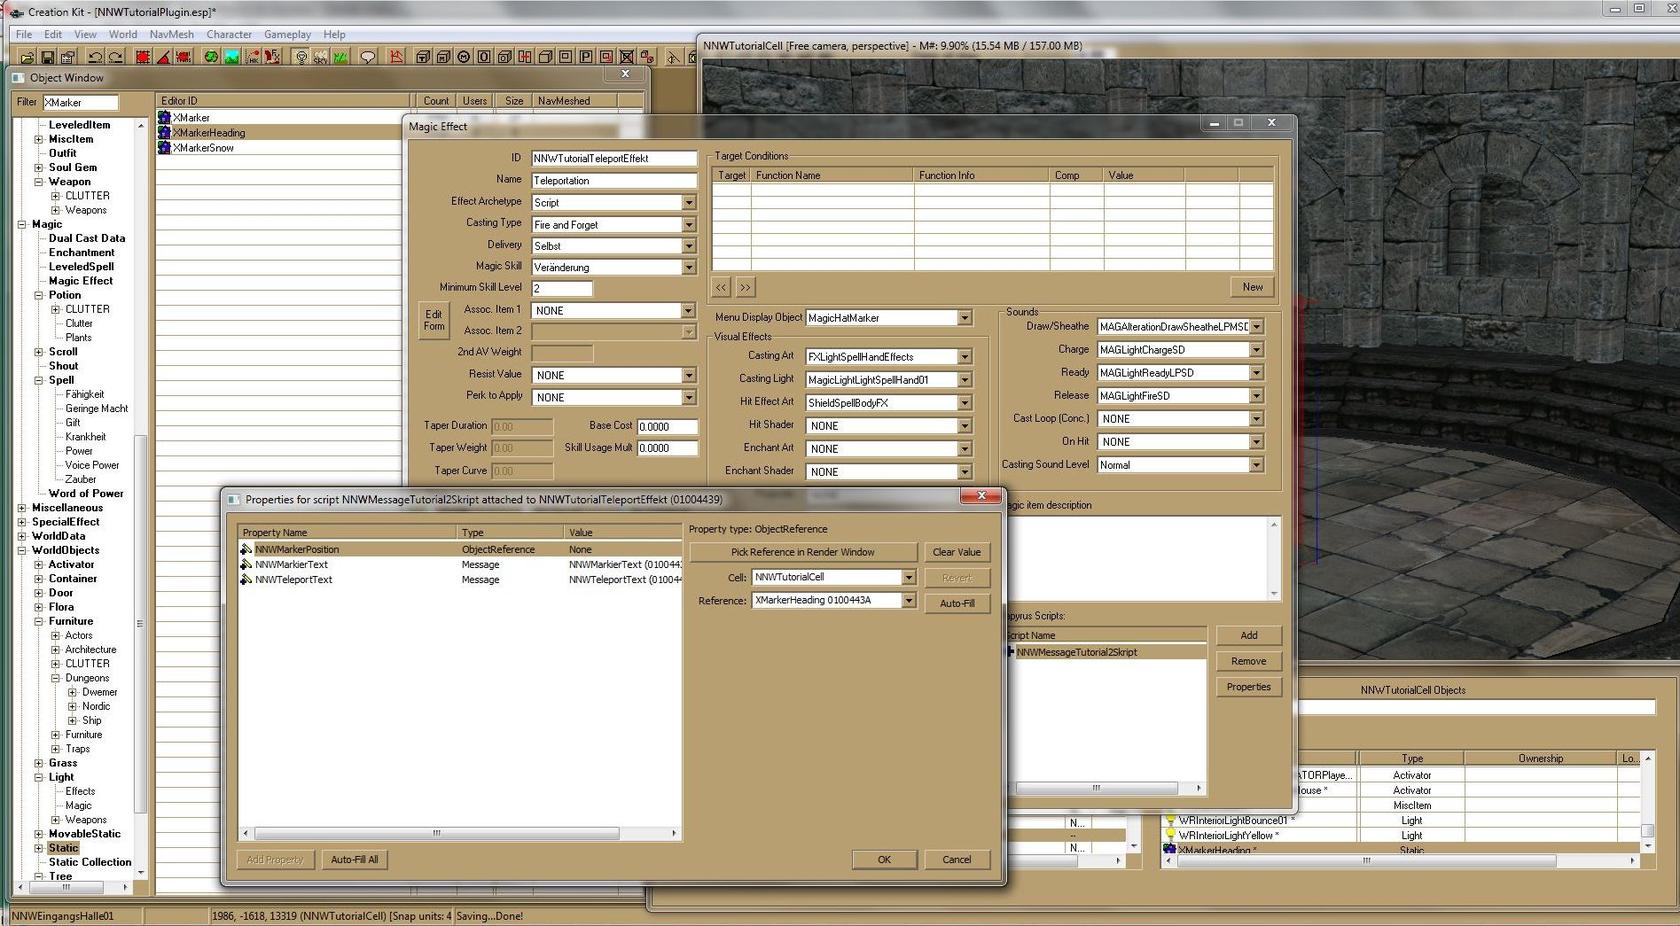
Task: Toggle the sky display toolbar button
Action: (x=320, y=57)
